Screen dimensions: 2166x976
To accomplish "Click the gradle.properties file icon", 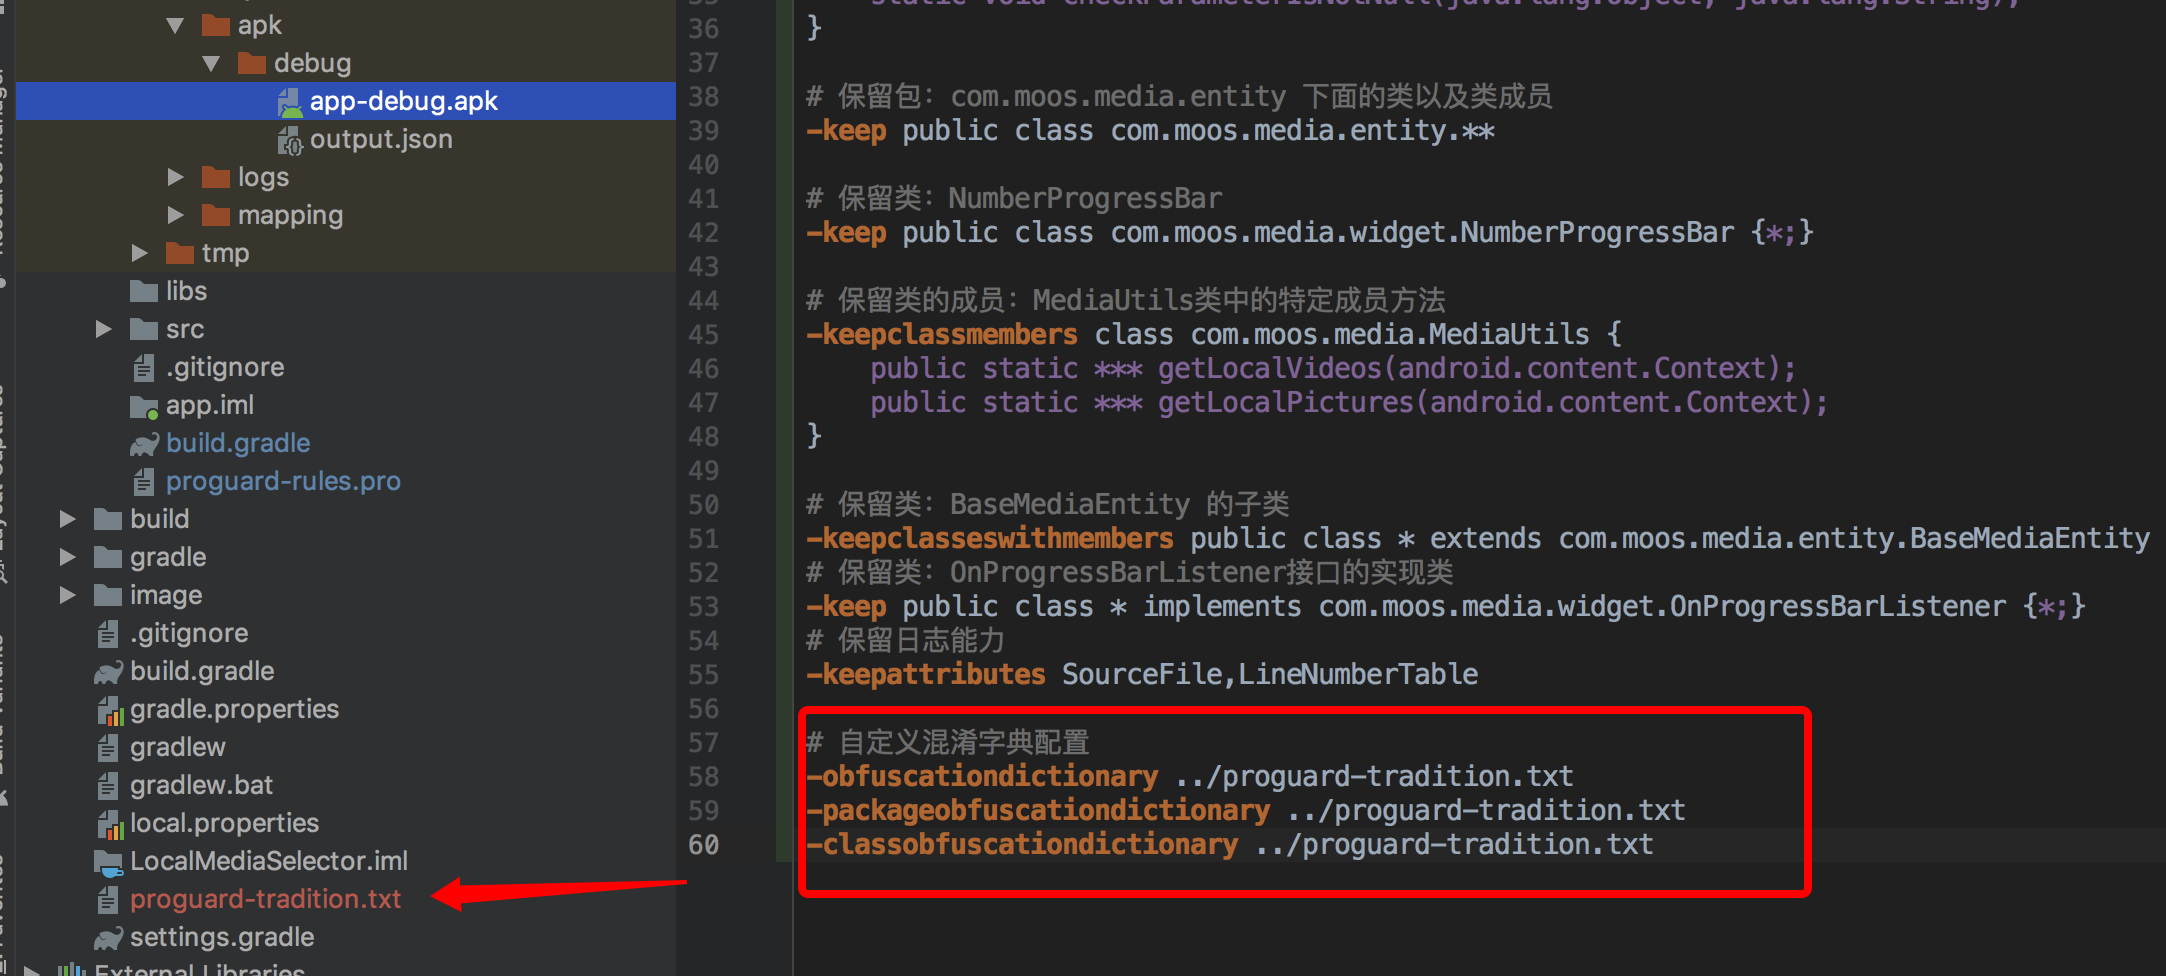I will [x=109, y=710].
